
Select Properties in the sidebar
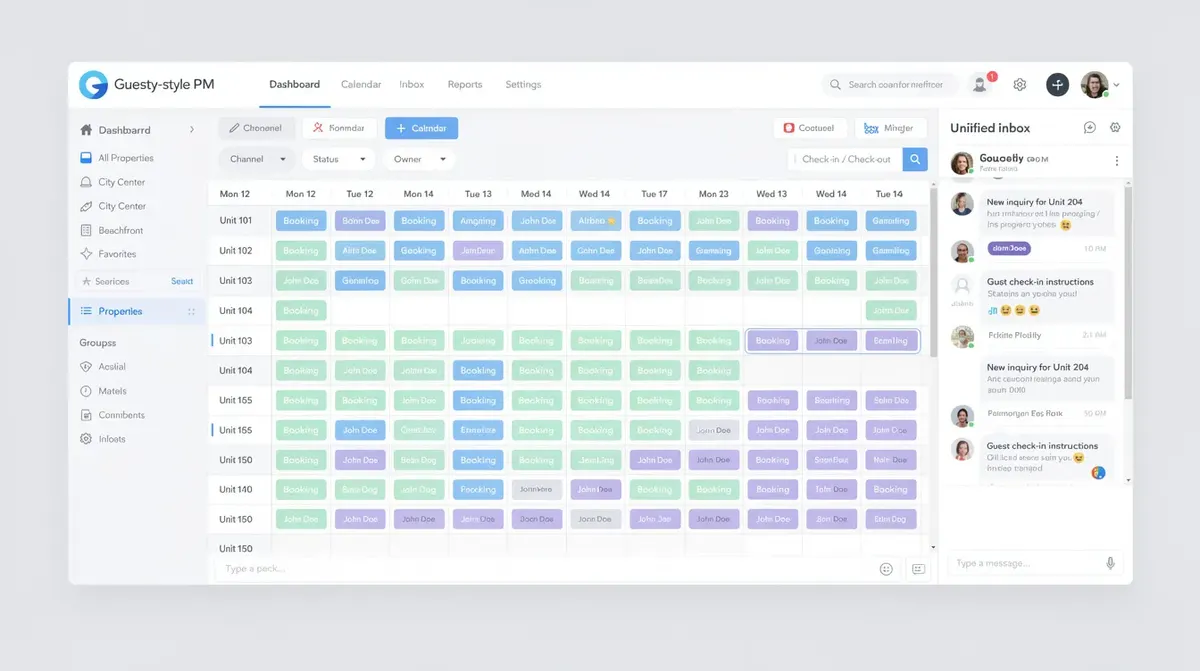click(x=137, y=311)
